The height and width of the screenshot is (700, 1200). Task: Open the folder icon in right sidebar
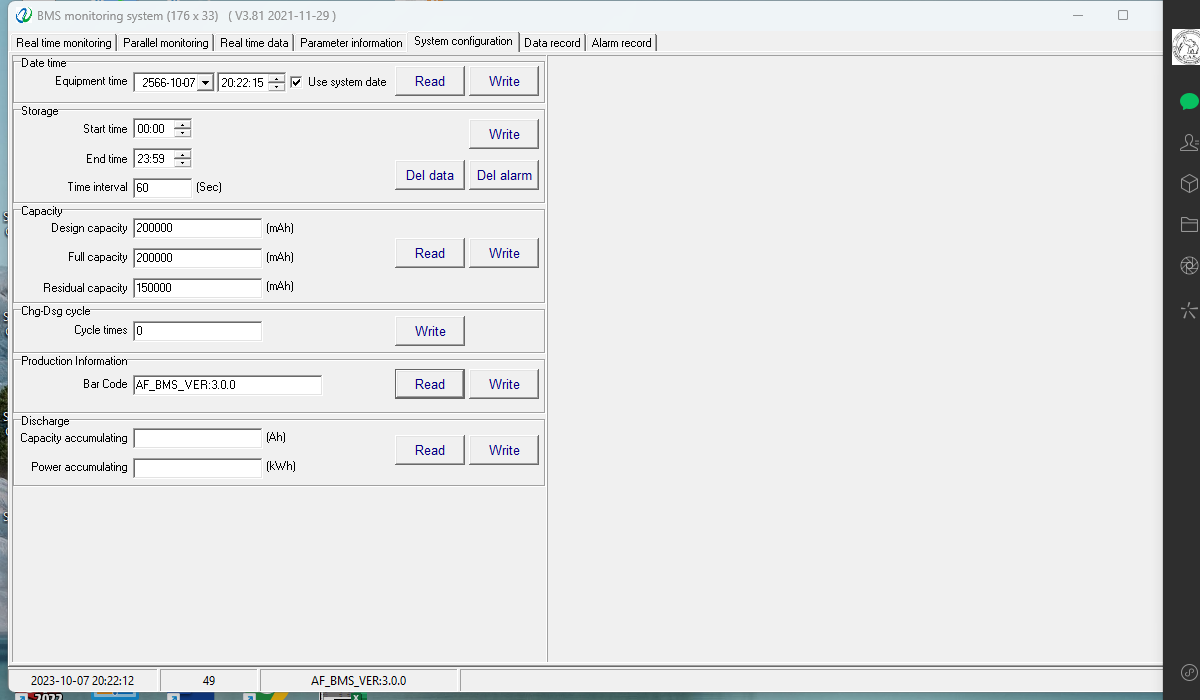1189,224
